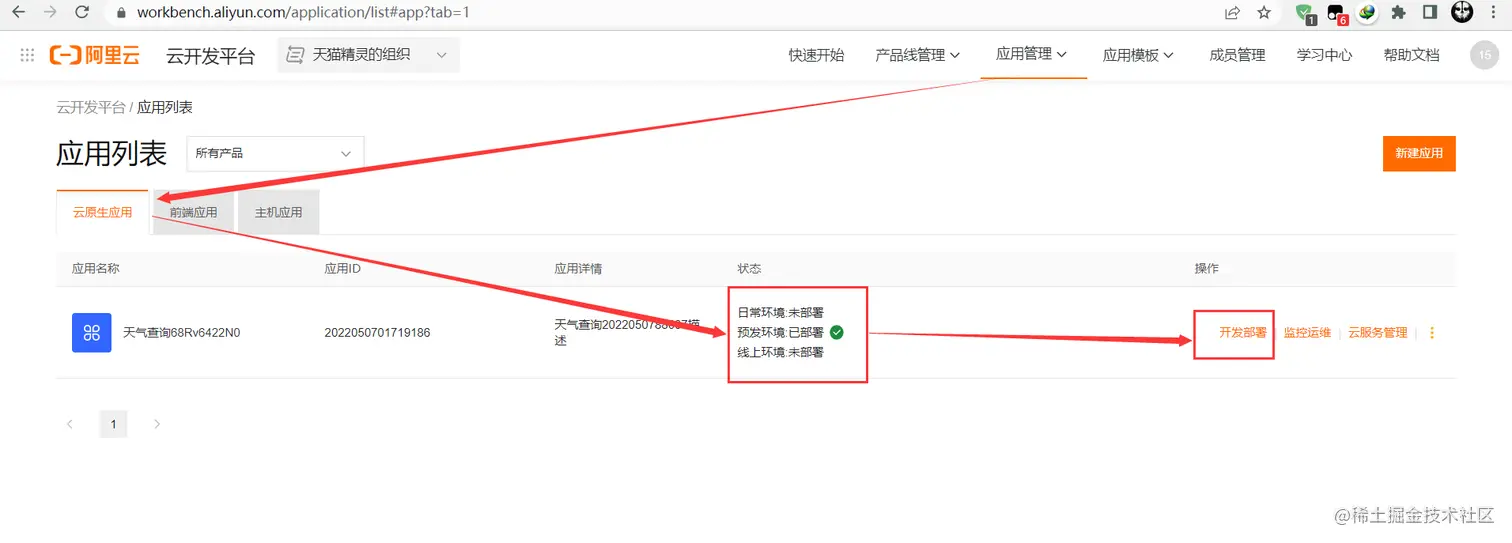
Task: Click the 开发部署 link
Action: [x=1242, y=333]
